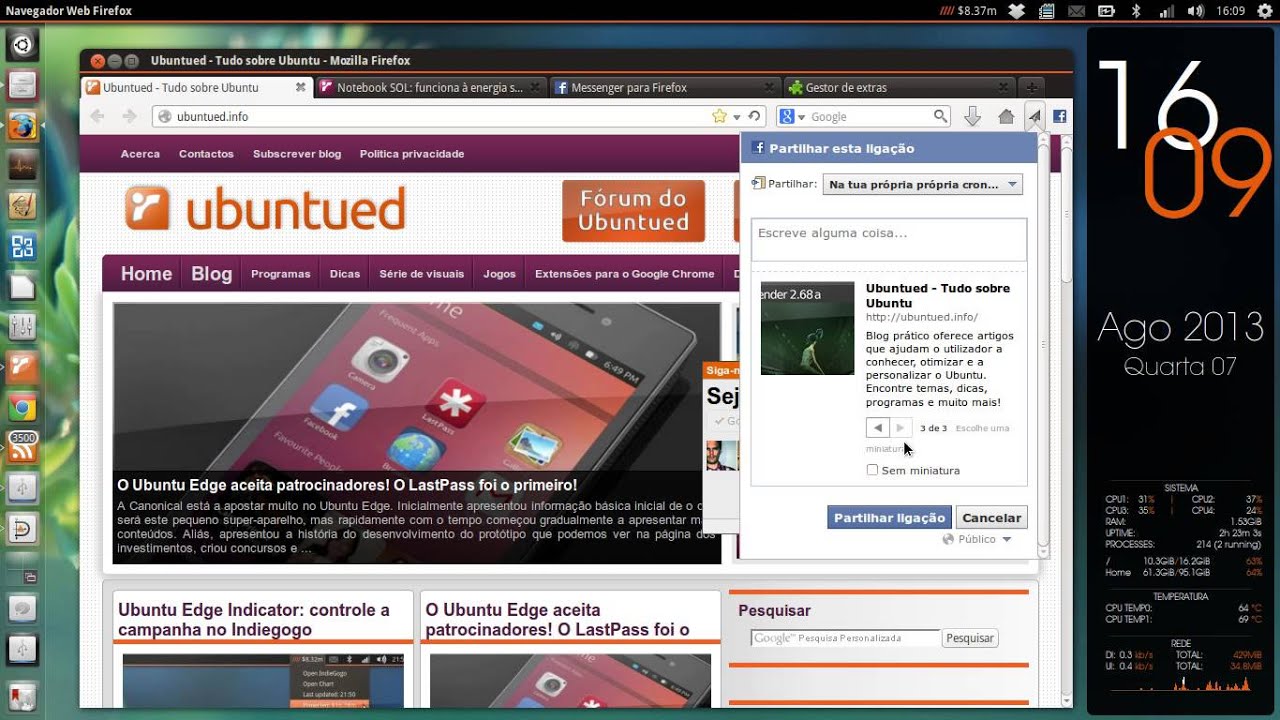Open 'Extensões para o Google Chrome' menu
This screenshot has height=720, width=1280.
click(x=624, y=274)
